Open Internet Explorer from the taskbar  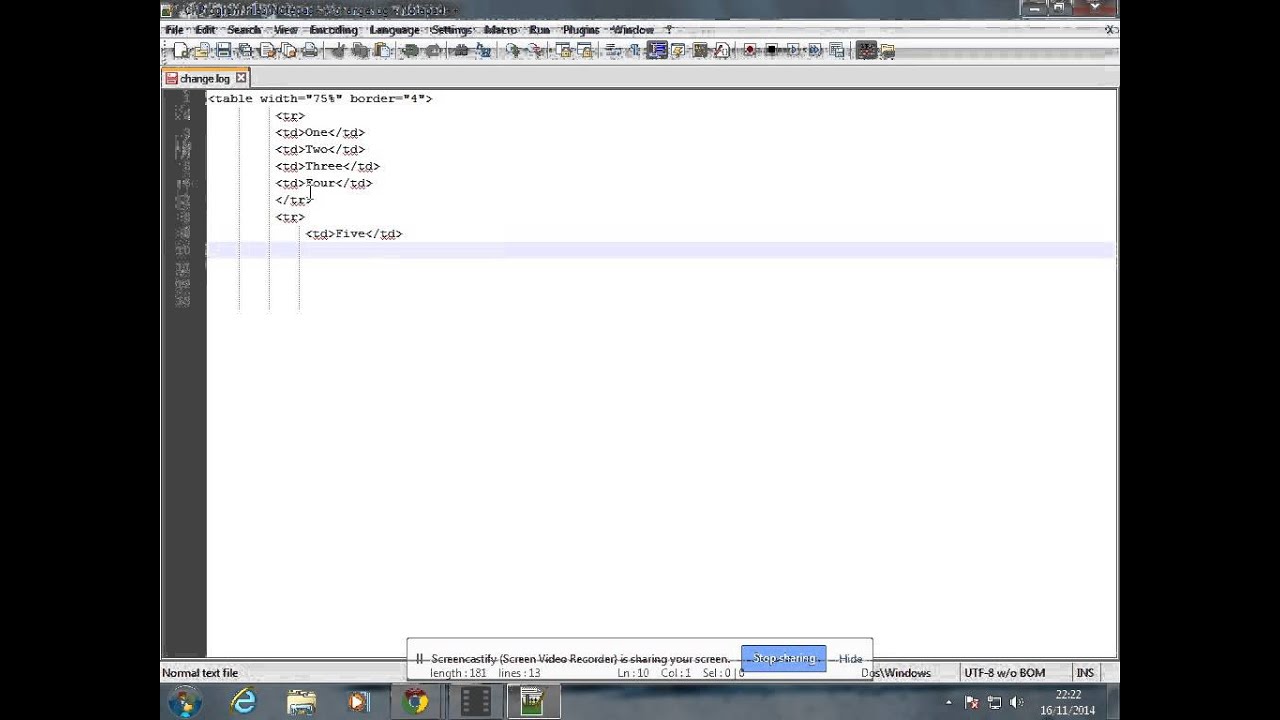243,702
